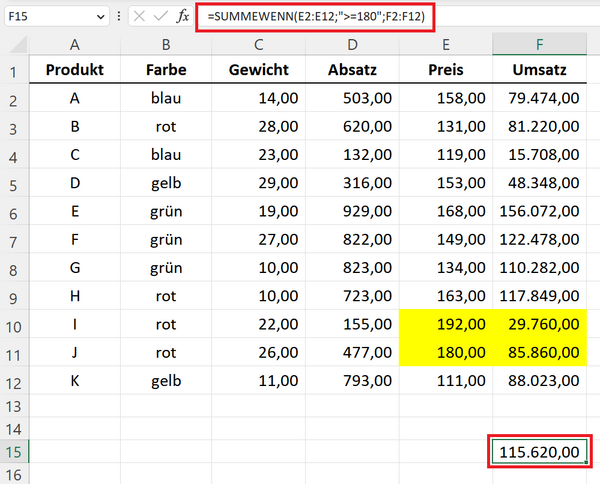Viewport: 600px width, 484px height.
Task: Select cell with Umsatz 15.708,00
Action: [540, 155]
